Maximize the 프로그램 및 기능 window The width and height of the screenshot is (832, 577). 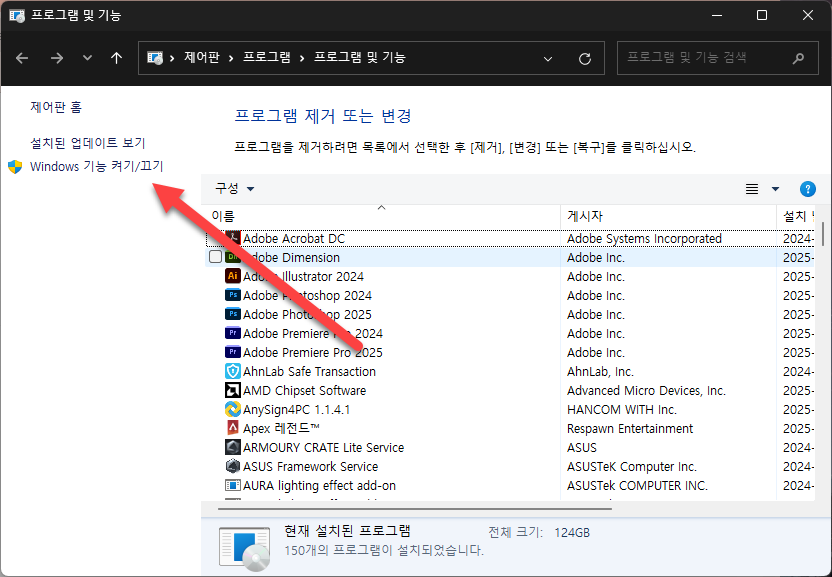pos(762,15)
